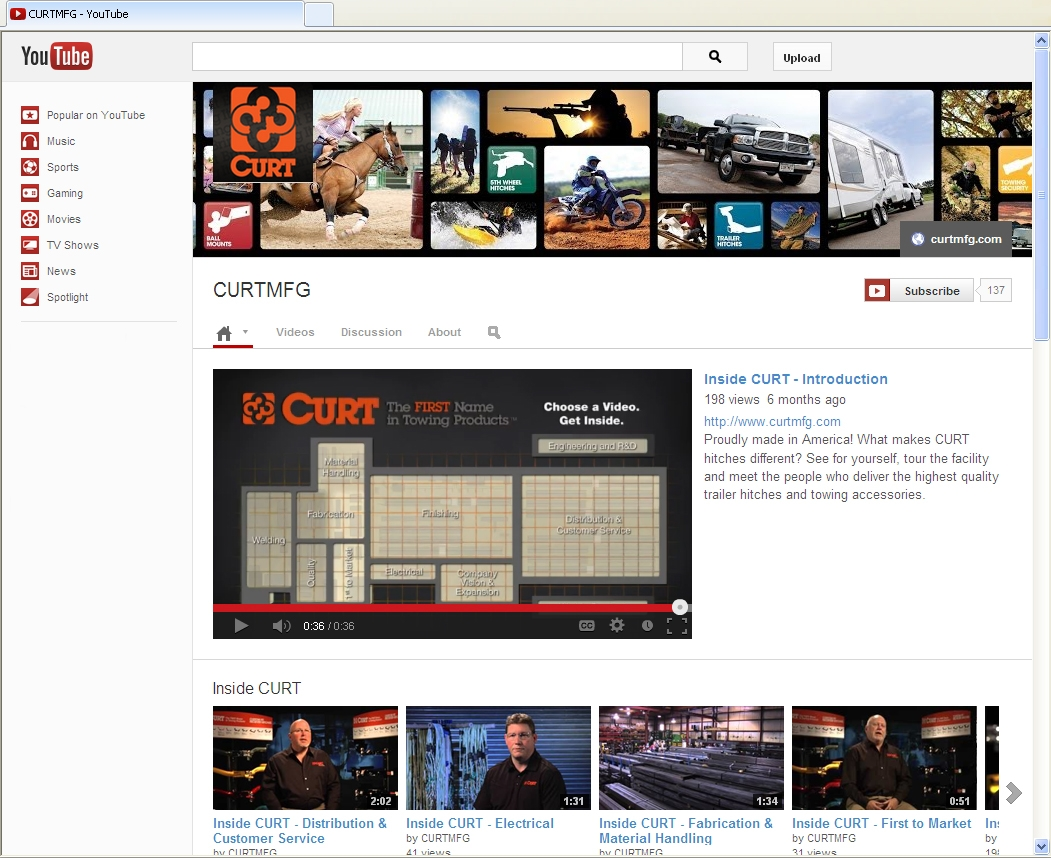Image resolution: width=1051 pixels, height=858 pixels.
Task: Toggle closed captions on the video player
Action: pos(586,624)
